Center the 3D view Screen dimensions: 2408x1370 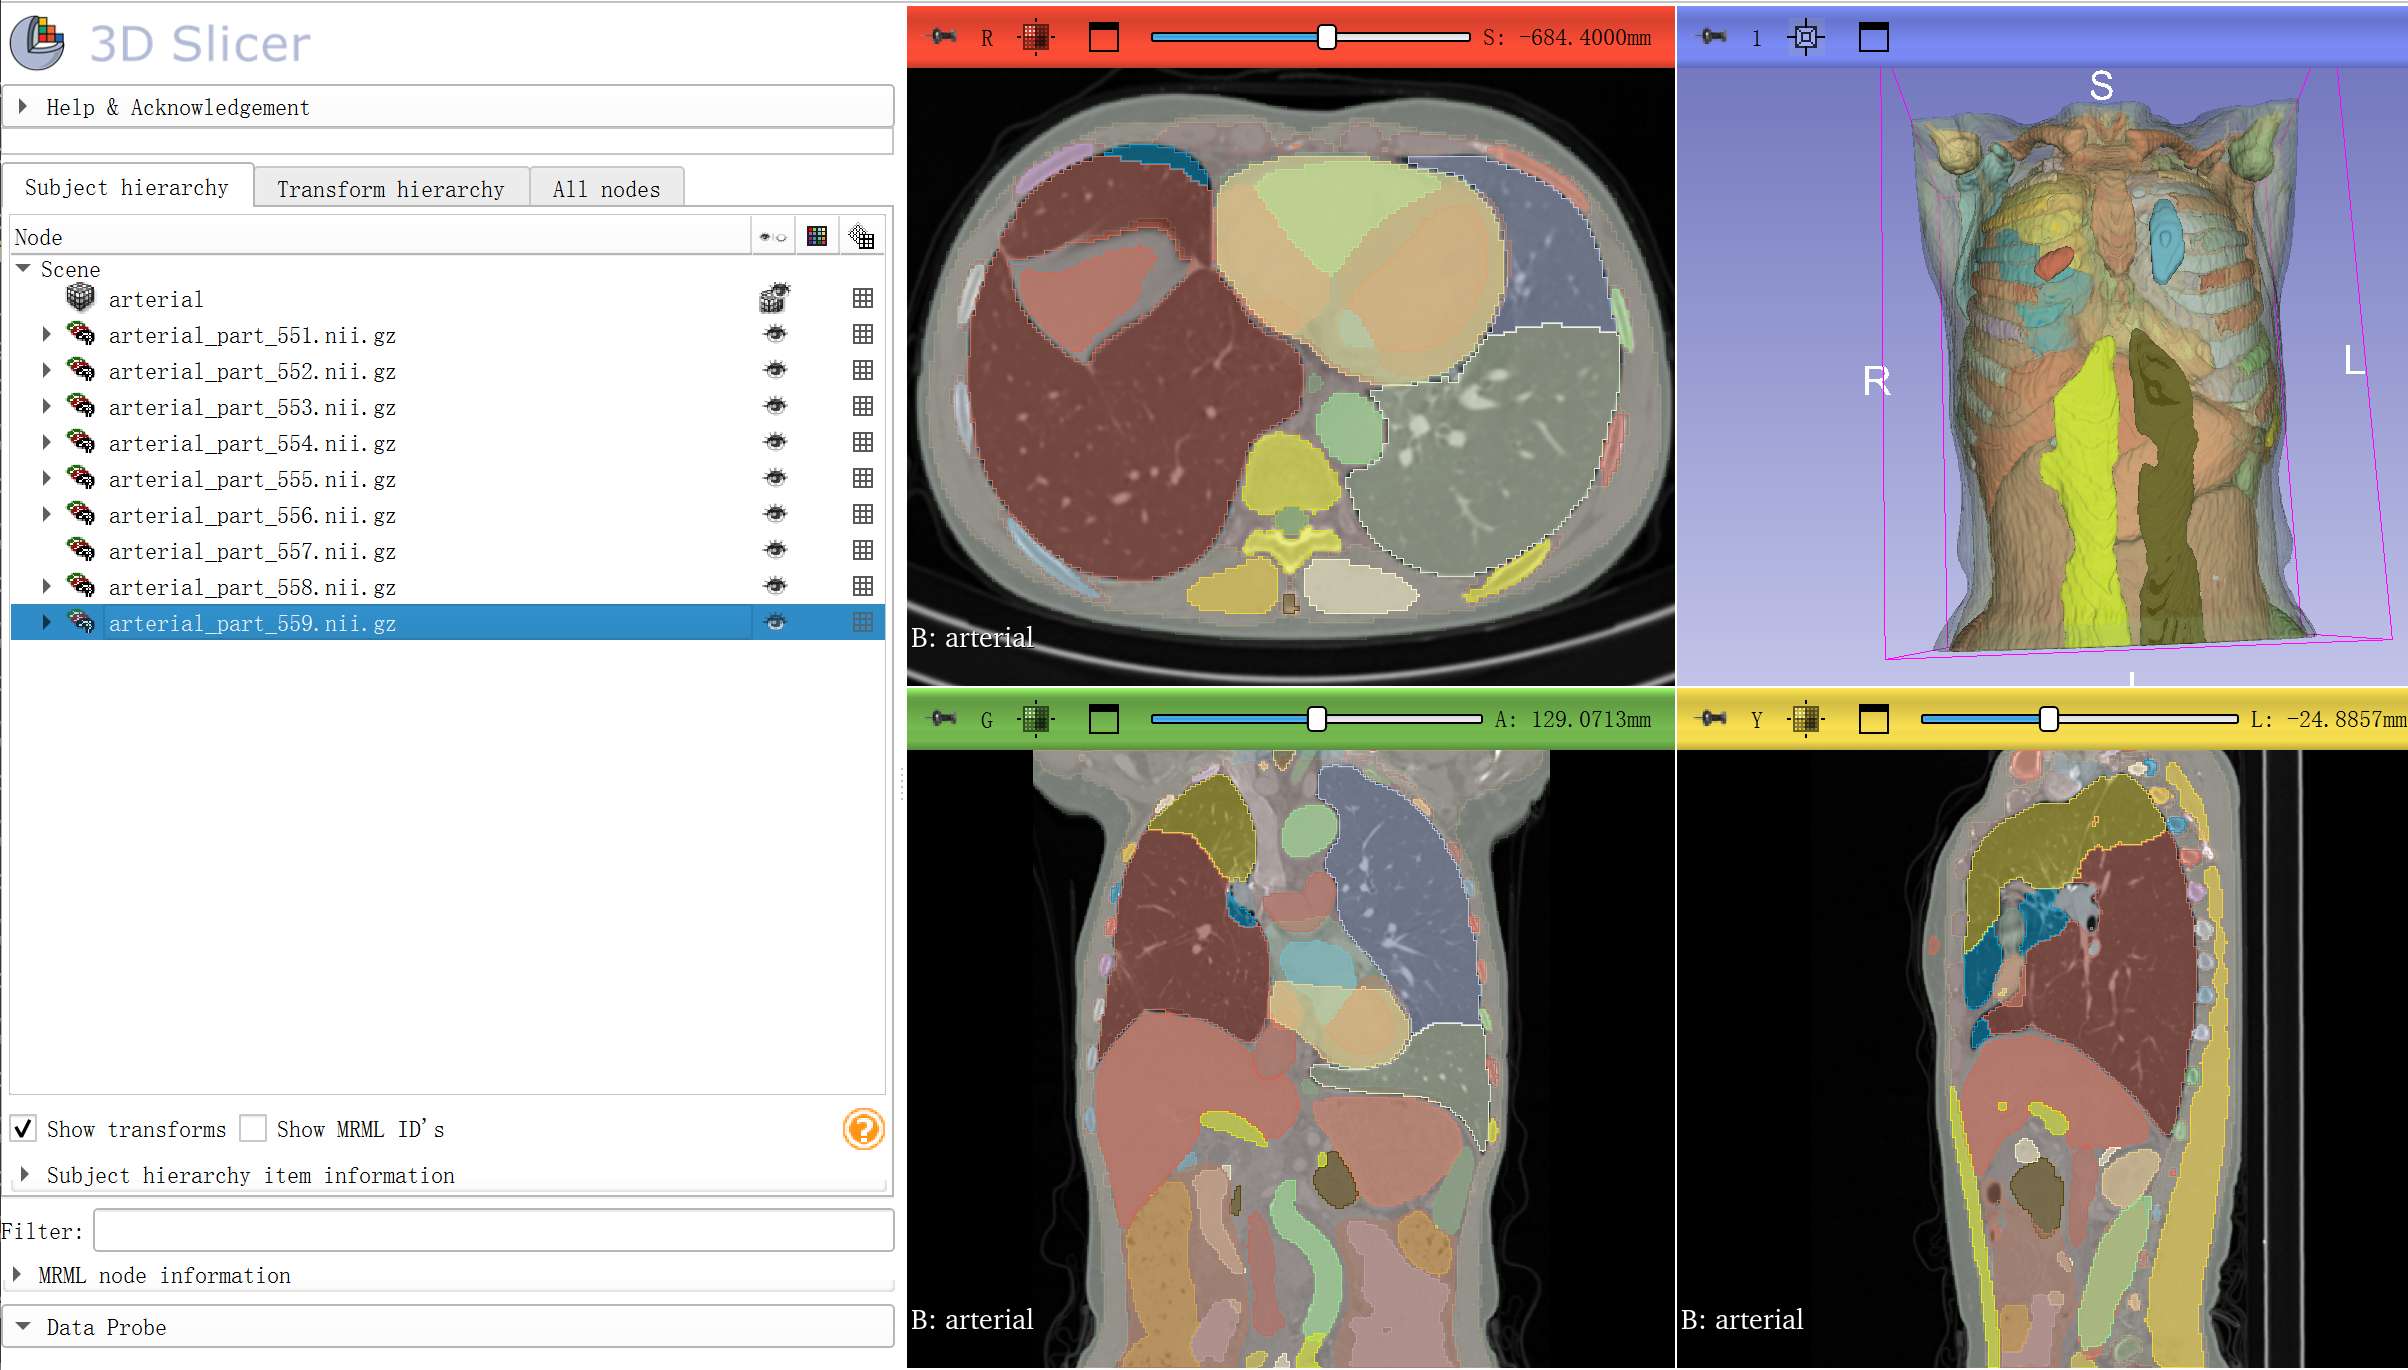pos(1805,38)
